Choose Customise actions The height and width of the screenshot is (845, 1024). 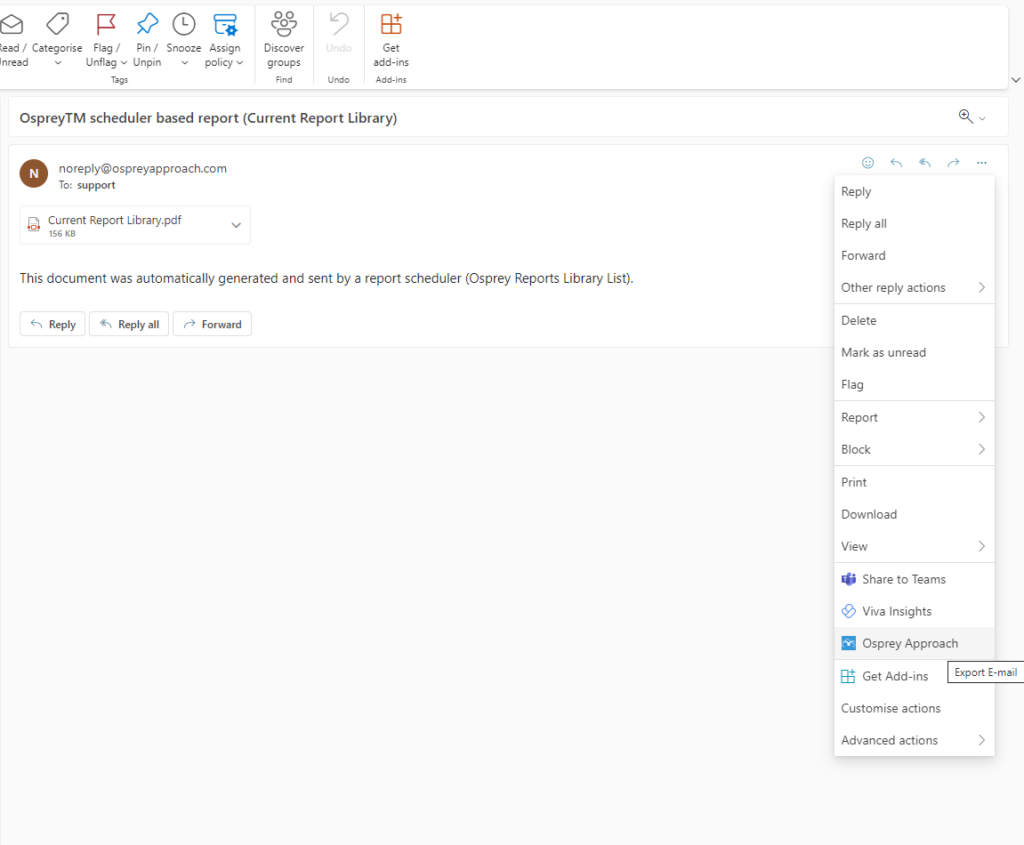pos(914,708)
